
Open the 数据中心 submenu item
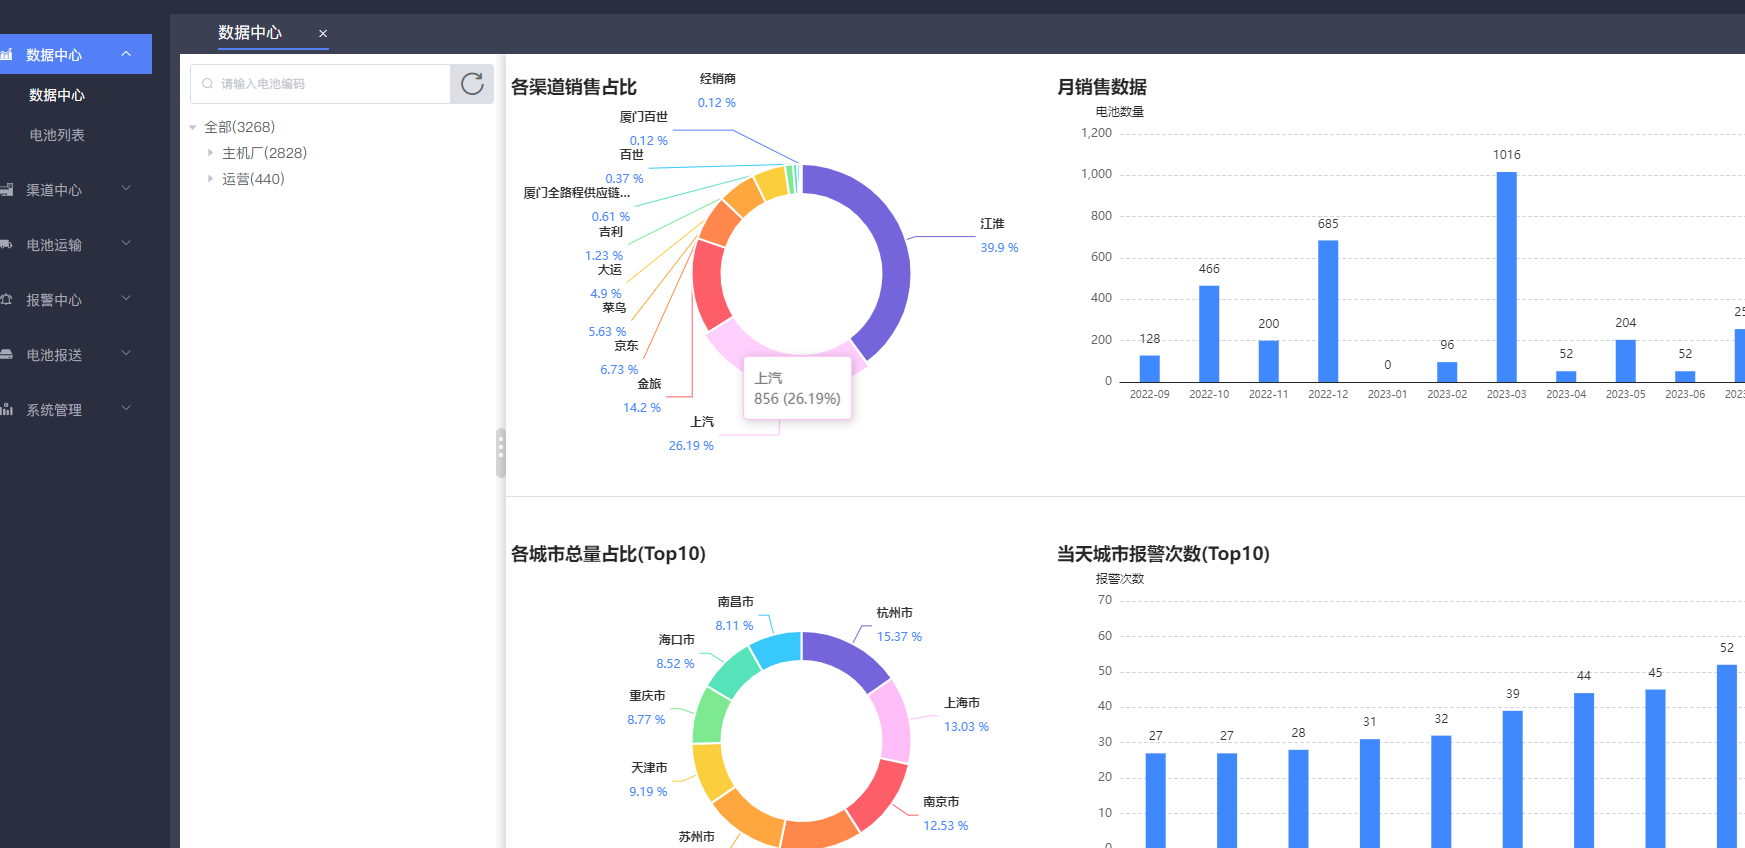[57, 95]
